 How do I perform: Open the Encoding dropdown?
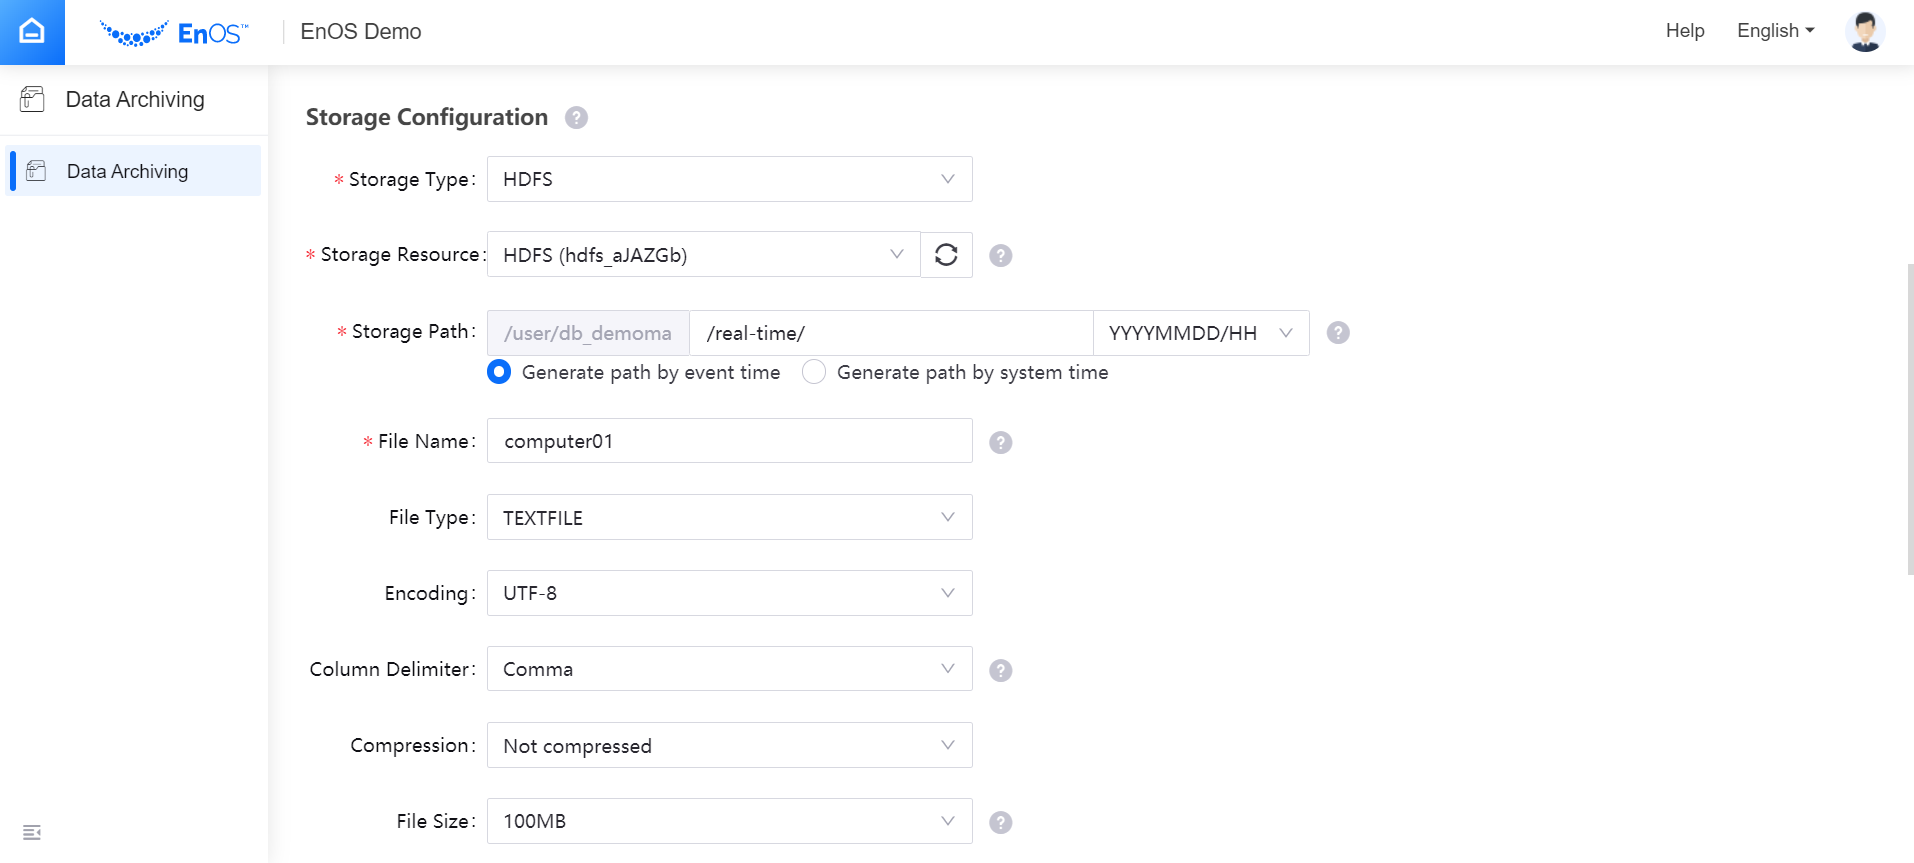pyautogui.click(x=730, y=593)
